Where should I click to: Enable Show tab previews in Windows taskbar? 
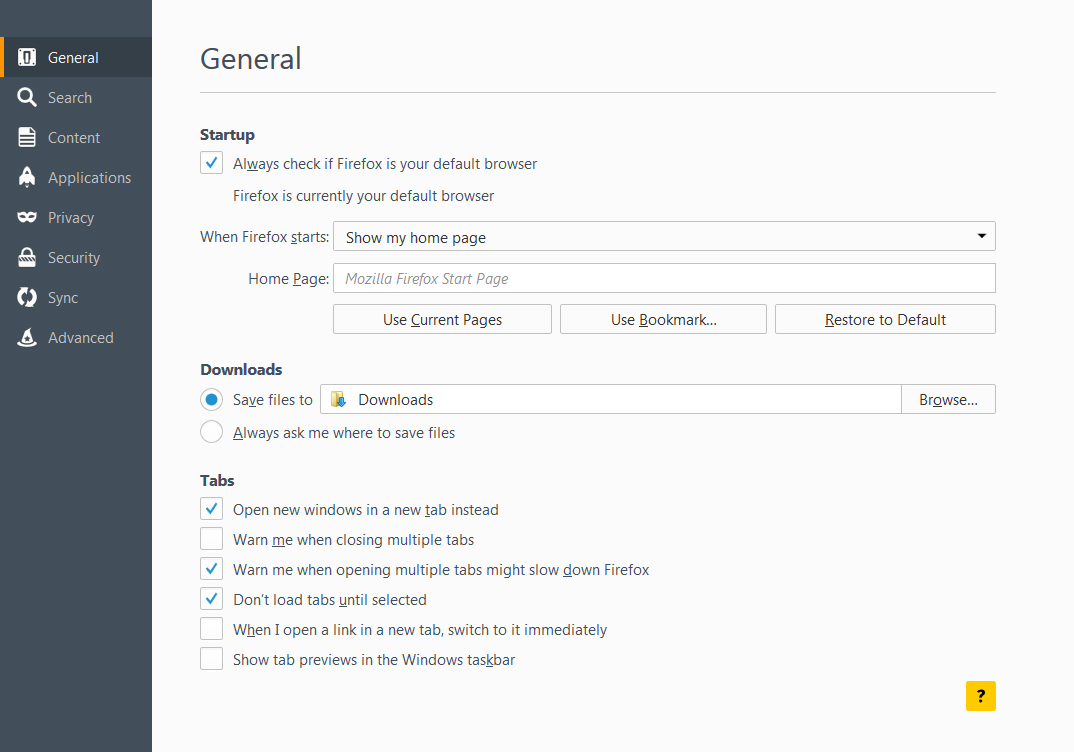point(211,659)
